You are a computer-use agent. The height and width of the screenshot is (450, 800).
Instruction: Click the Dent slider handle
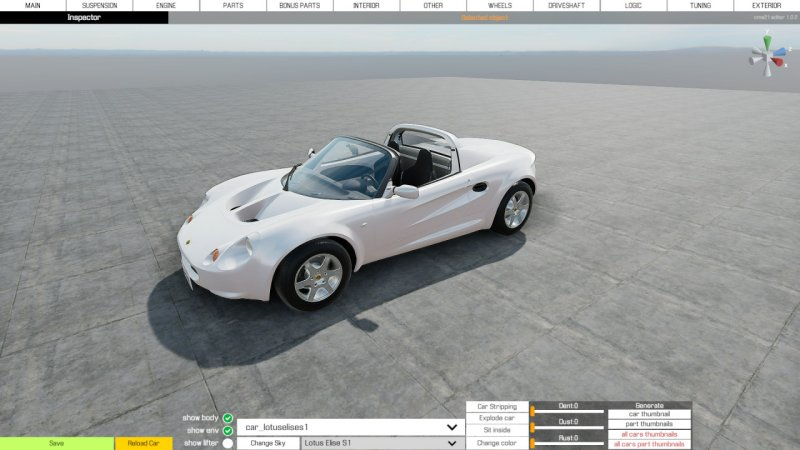(533, 411)
